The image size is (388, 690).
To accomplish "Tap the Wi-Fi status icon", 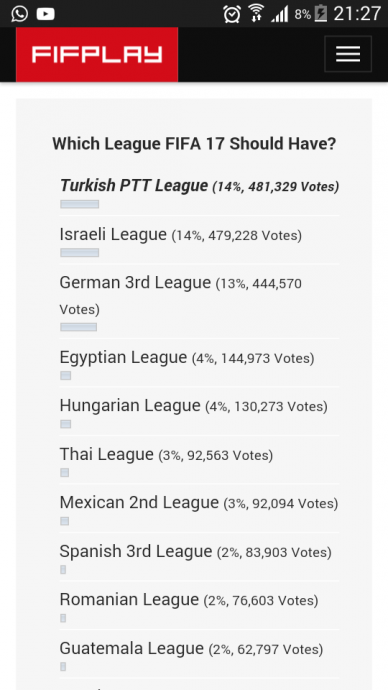I will coord(256,13).
